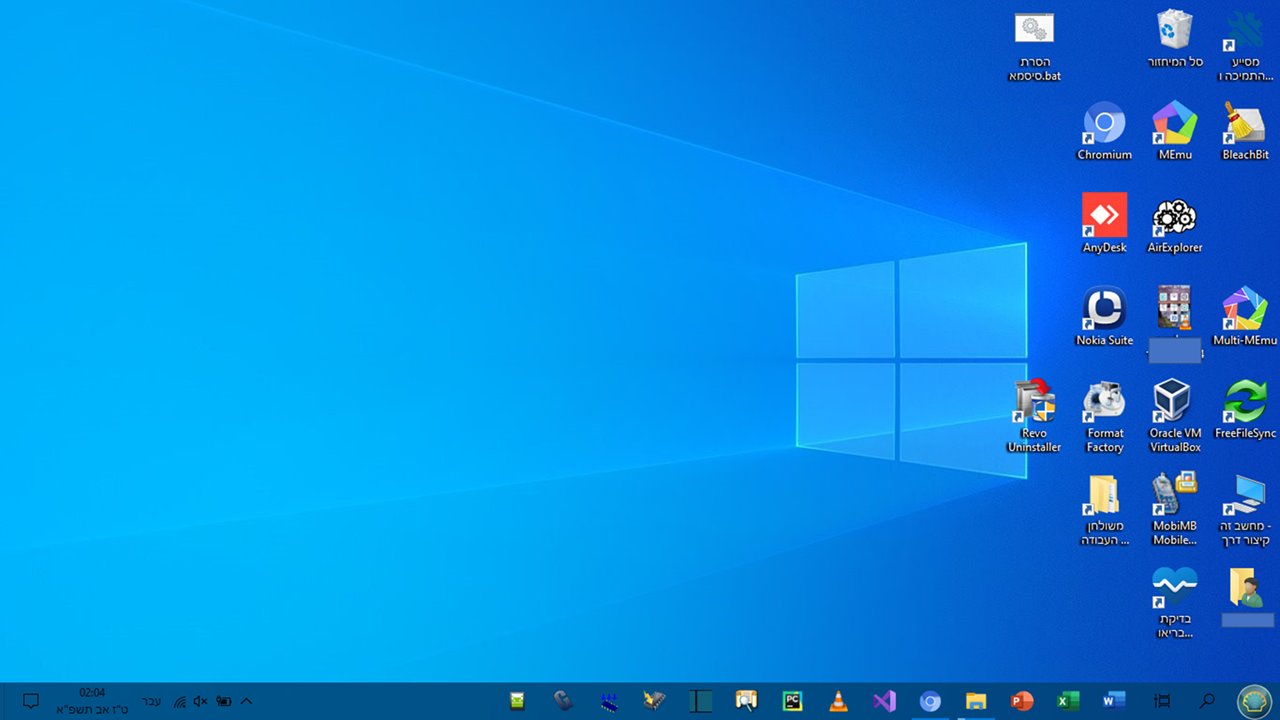Open Wi-Fi network tray icon
The width and height of the screenshot is (1280, 720).
click(180, 701)
